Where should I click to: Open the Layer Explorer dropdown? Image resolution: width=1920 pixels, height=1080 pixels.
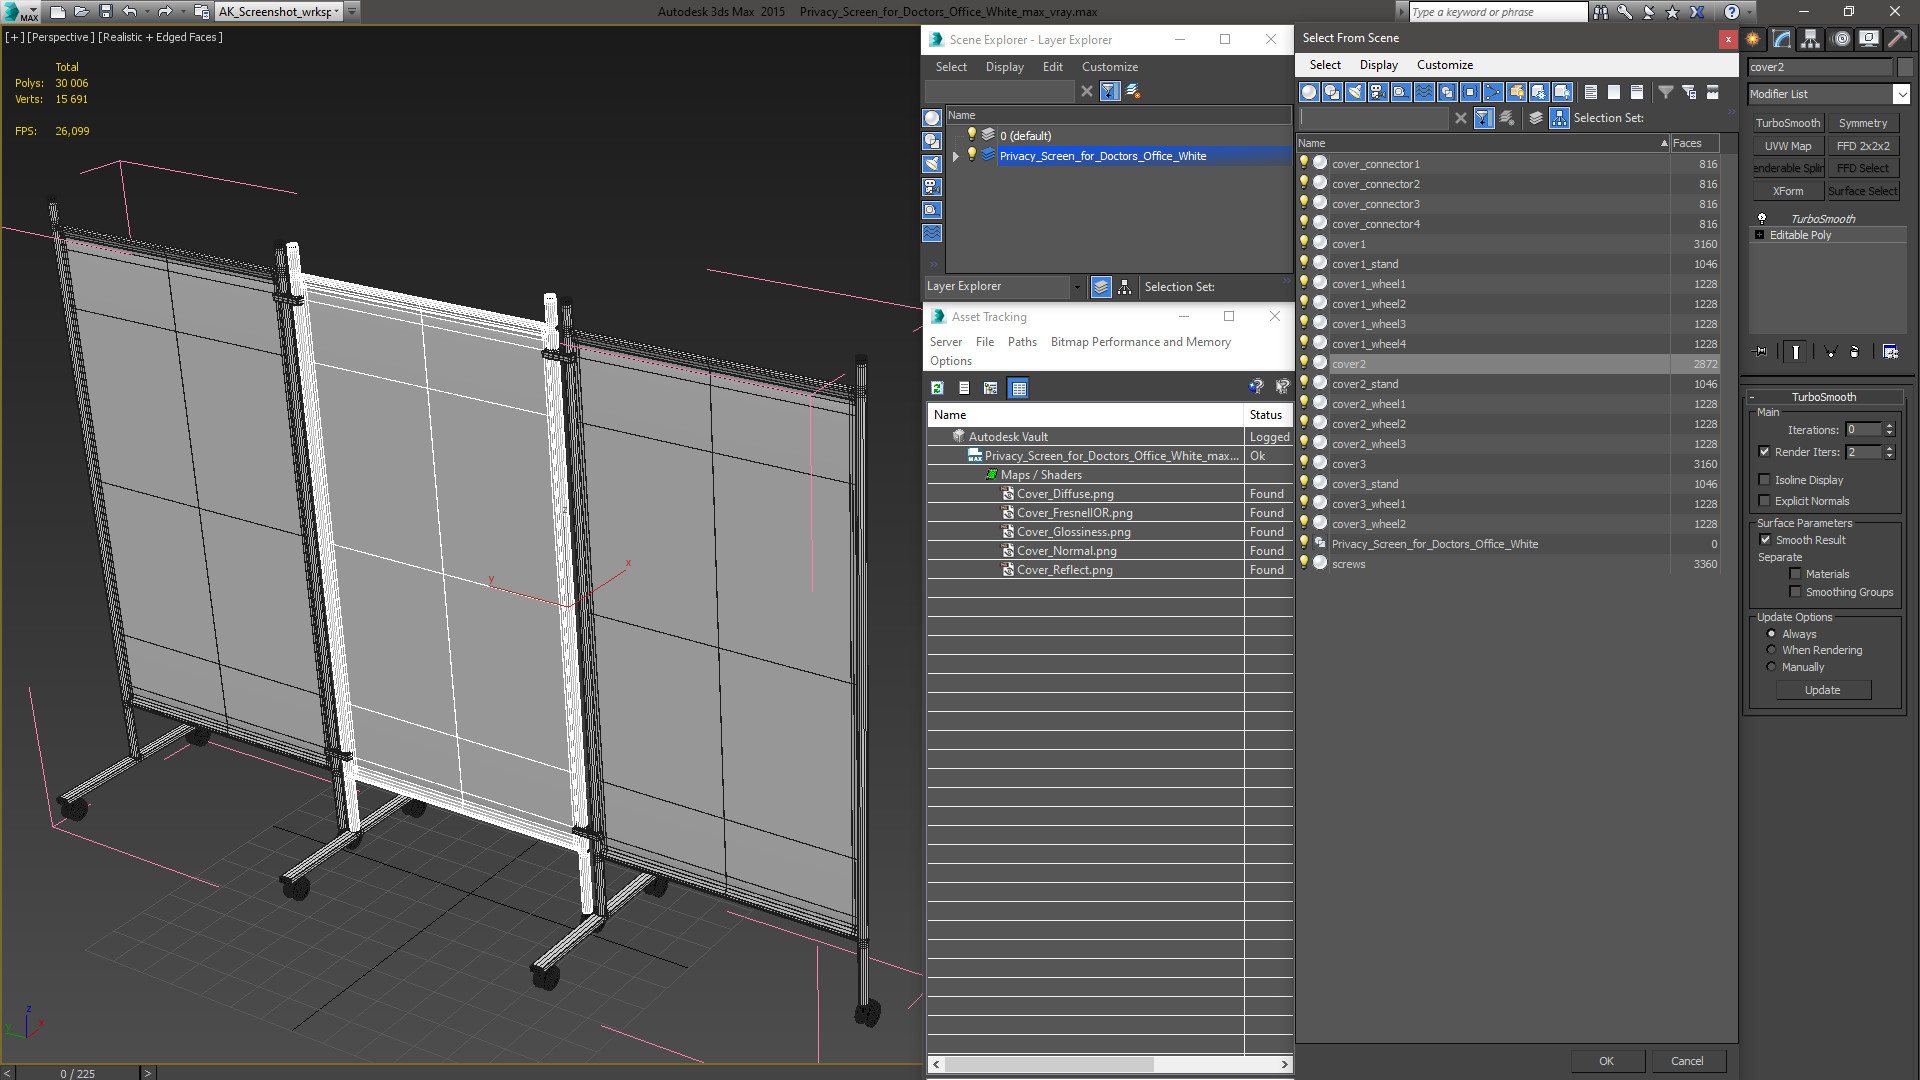(1077, 287)
